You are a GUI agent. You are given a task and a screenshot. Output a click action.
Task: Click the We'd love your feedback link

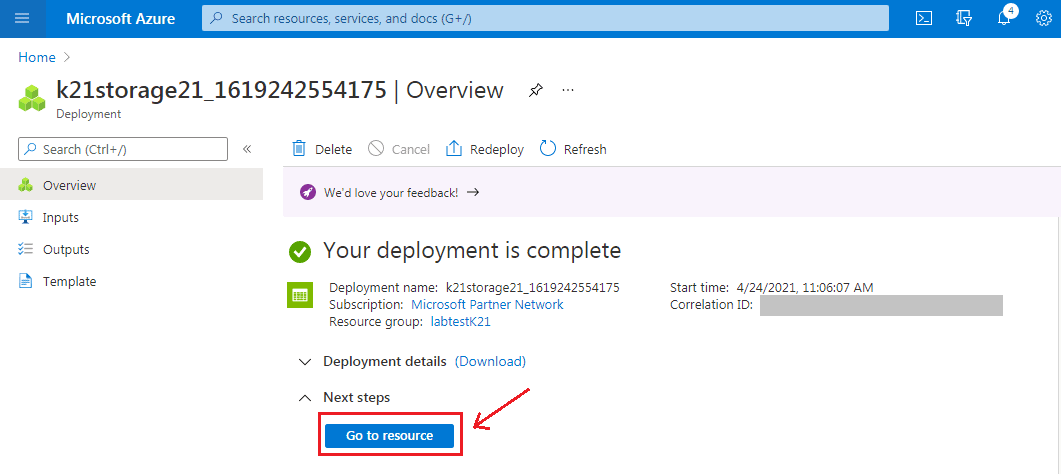tap(391, 192)
